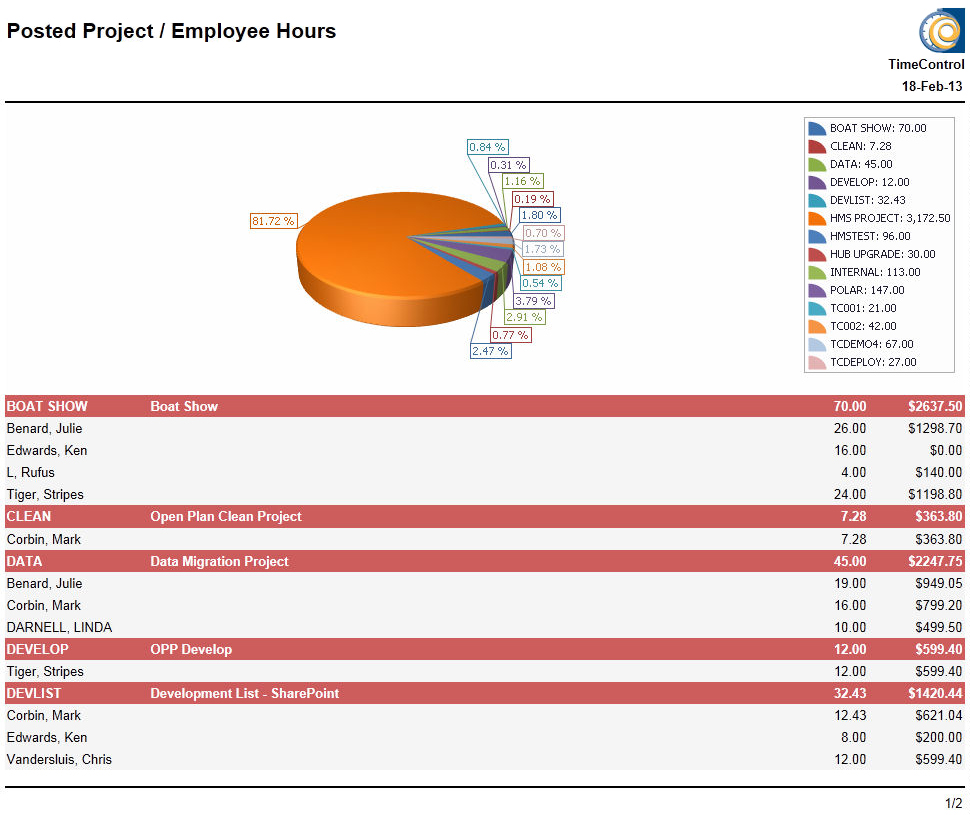Select Tiger, Stripes under DEVELOP

[45, 671]
